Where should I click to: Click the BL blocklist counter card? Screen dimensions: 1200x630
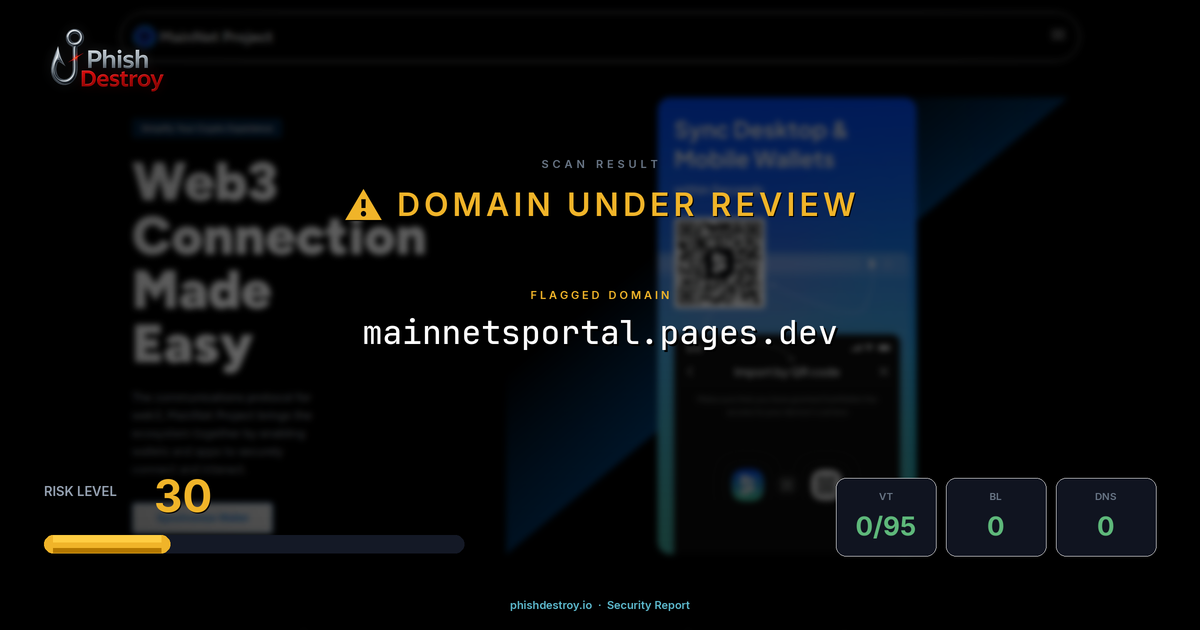(x=996, y=517)
